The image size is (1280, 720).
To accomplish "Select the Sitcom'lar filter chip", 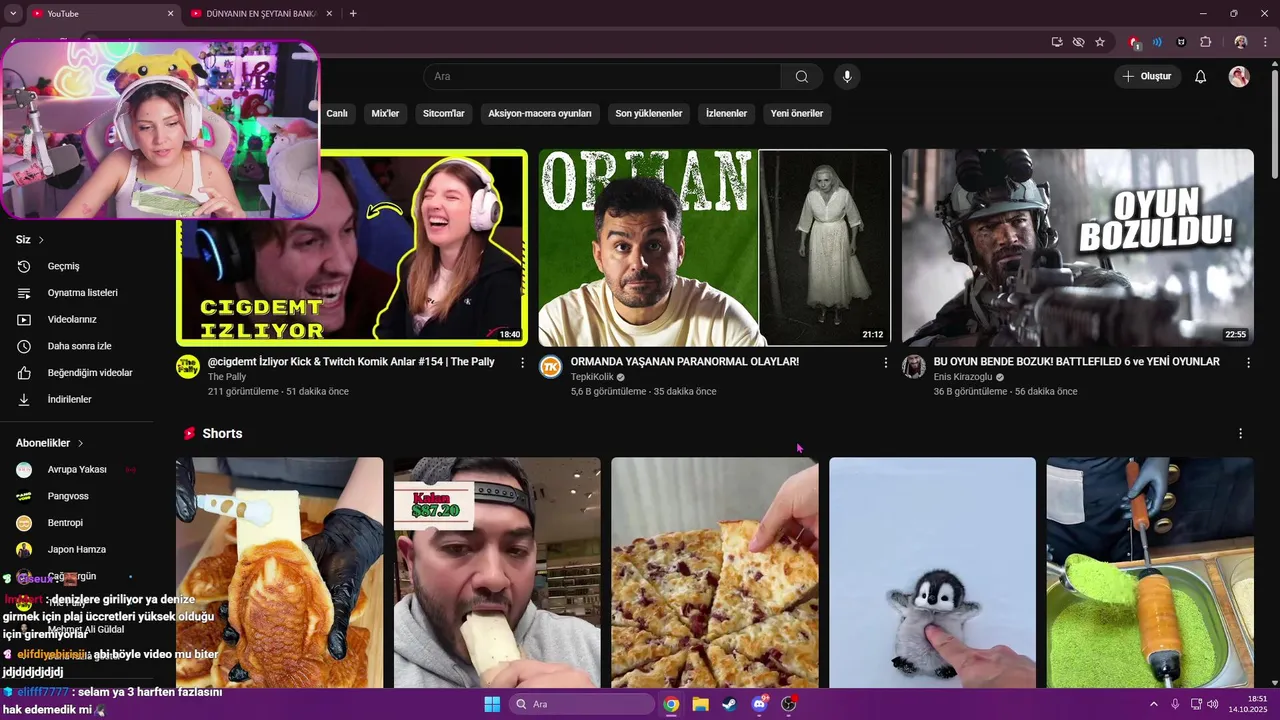I will [444, 114].
